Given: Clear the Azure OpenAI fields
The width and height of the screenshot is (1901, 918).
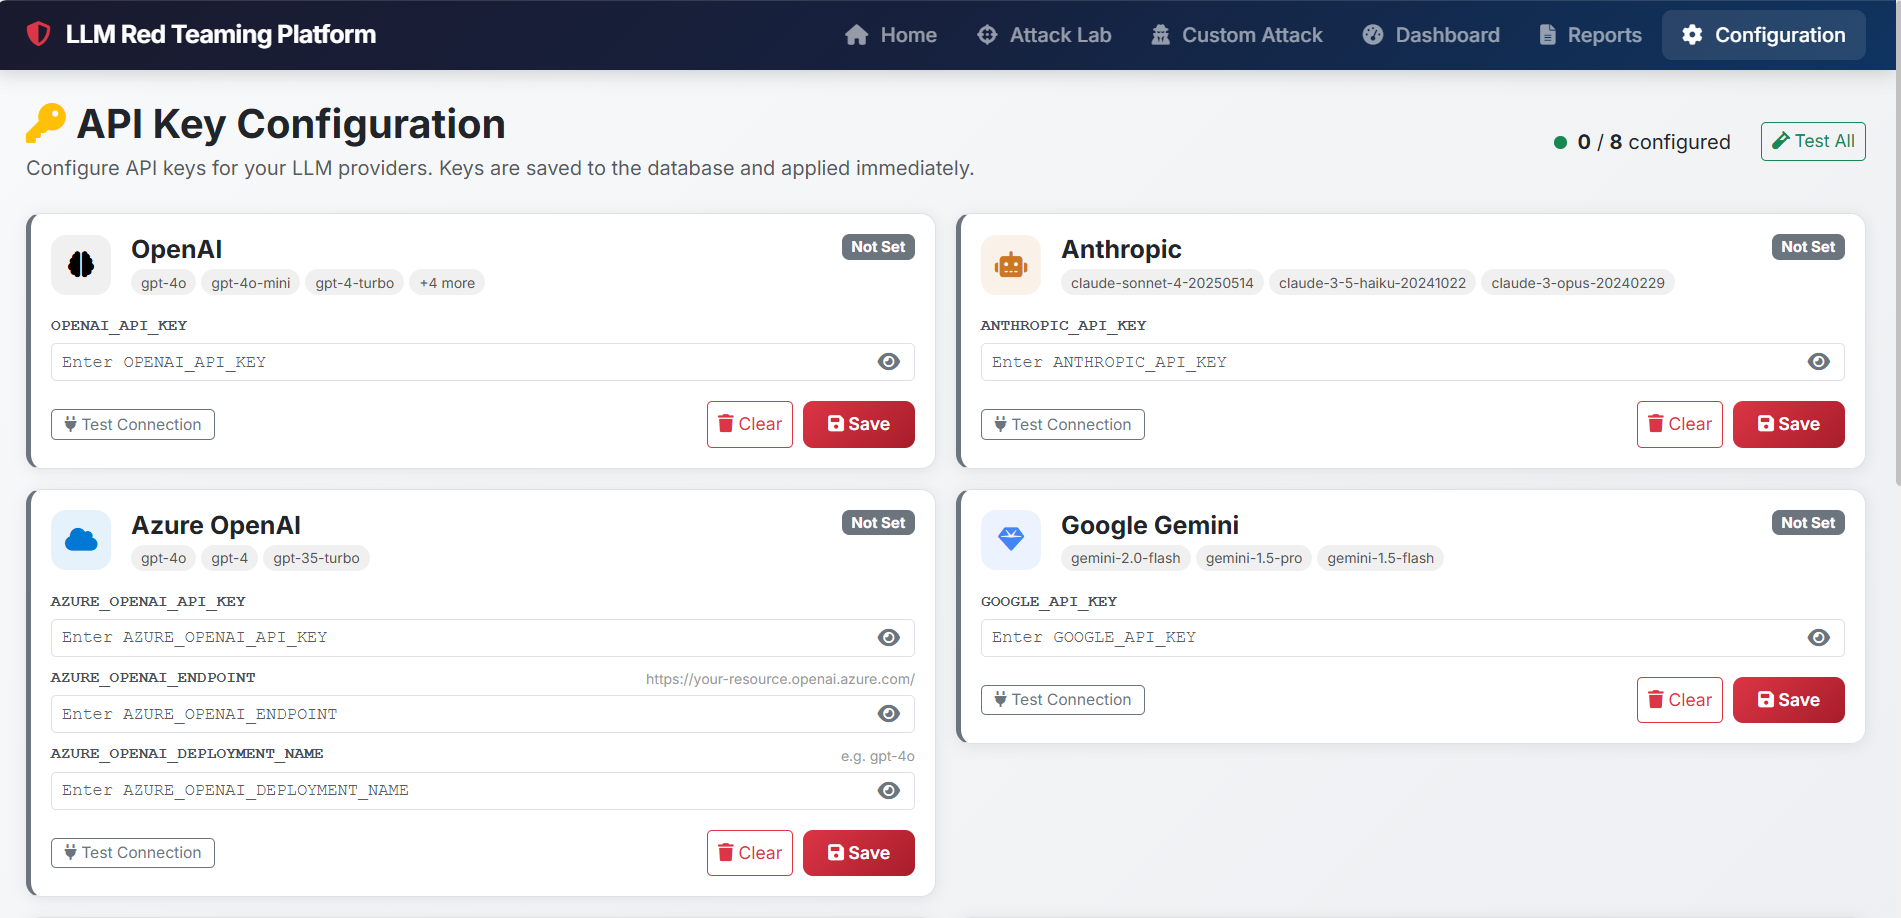Looking at the screenshot, I should pos(749,853).
